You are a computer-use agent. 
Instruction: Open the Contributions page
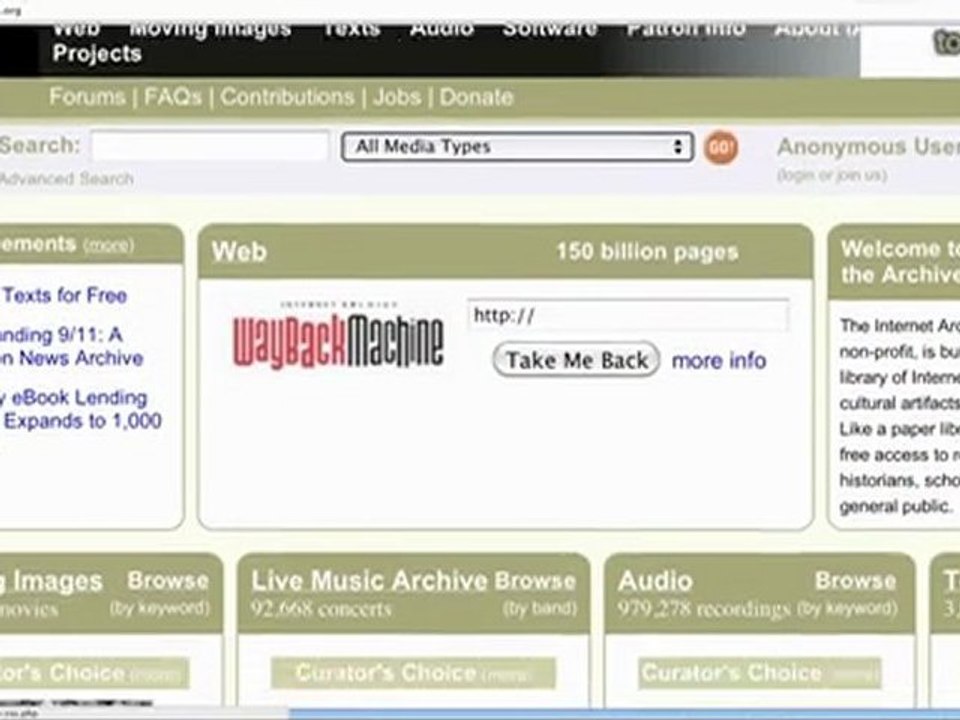pos(287,97)
